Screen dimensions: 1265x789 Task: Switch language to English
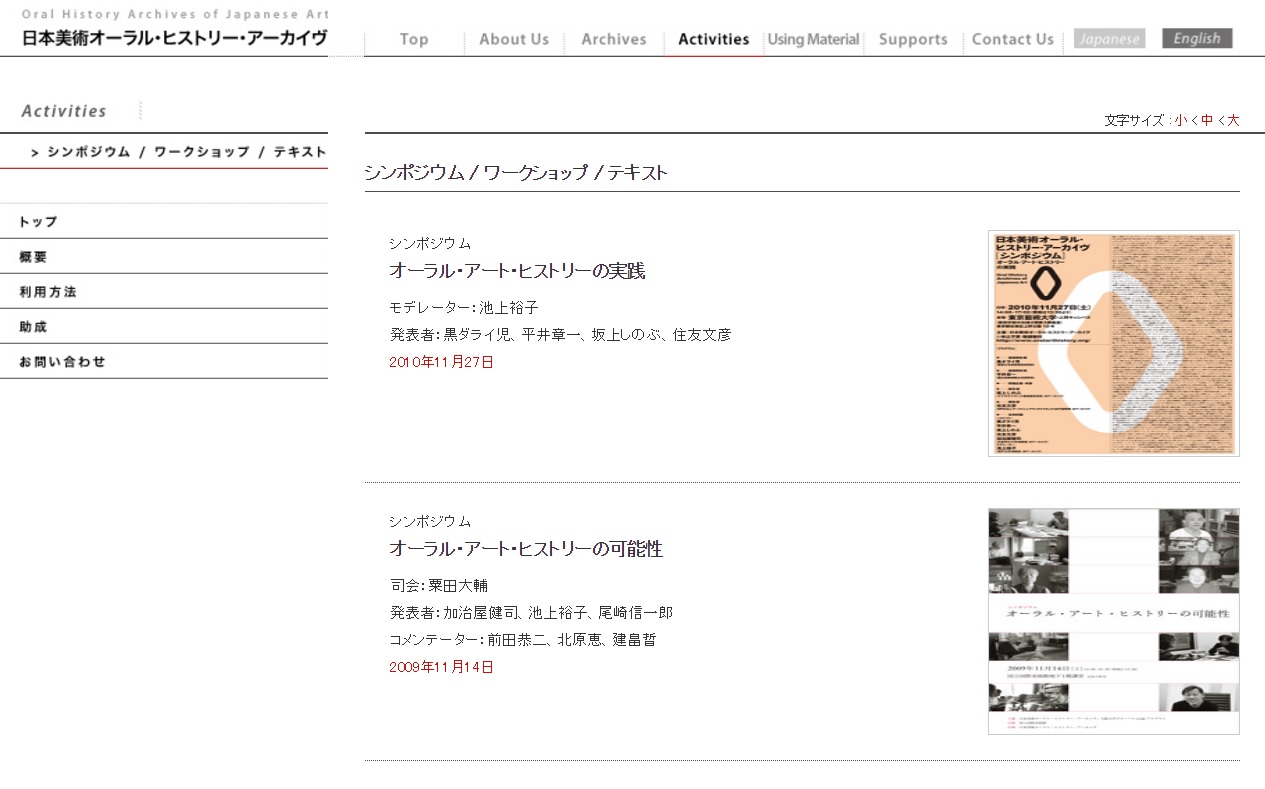[x=1197, y=38]
